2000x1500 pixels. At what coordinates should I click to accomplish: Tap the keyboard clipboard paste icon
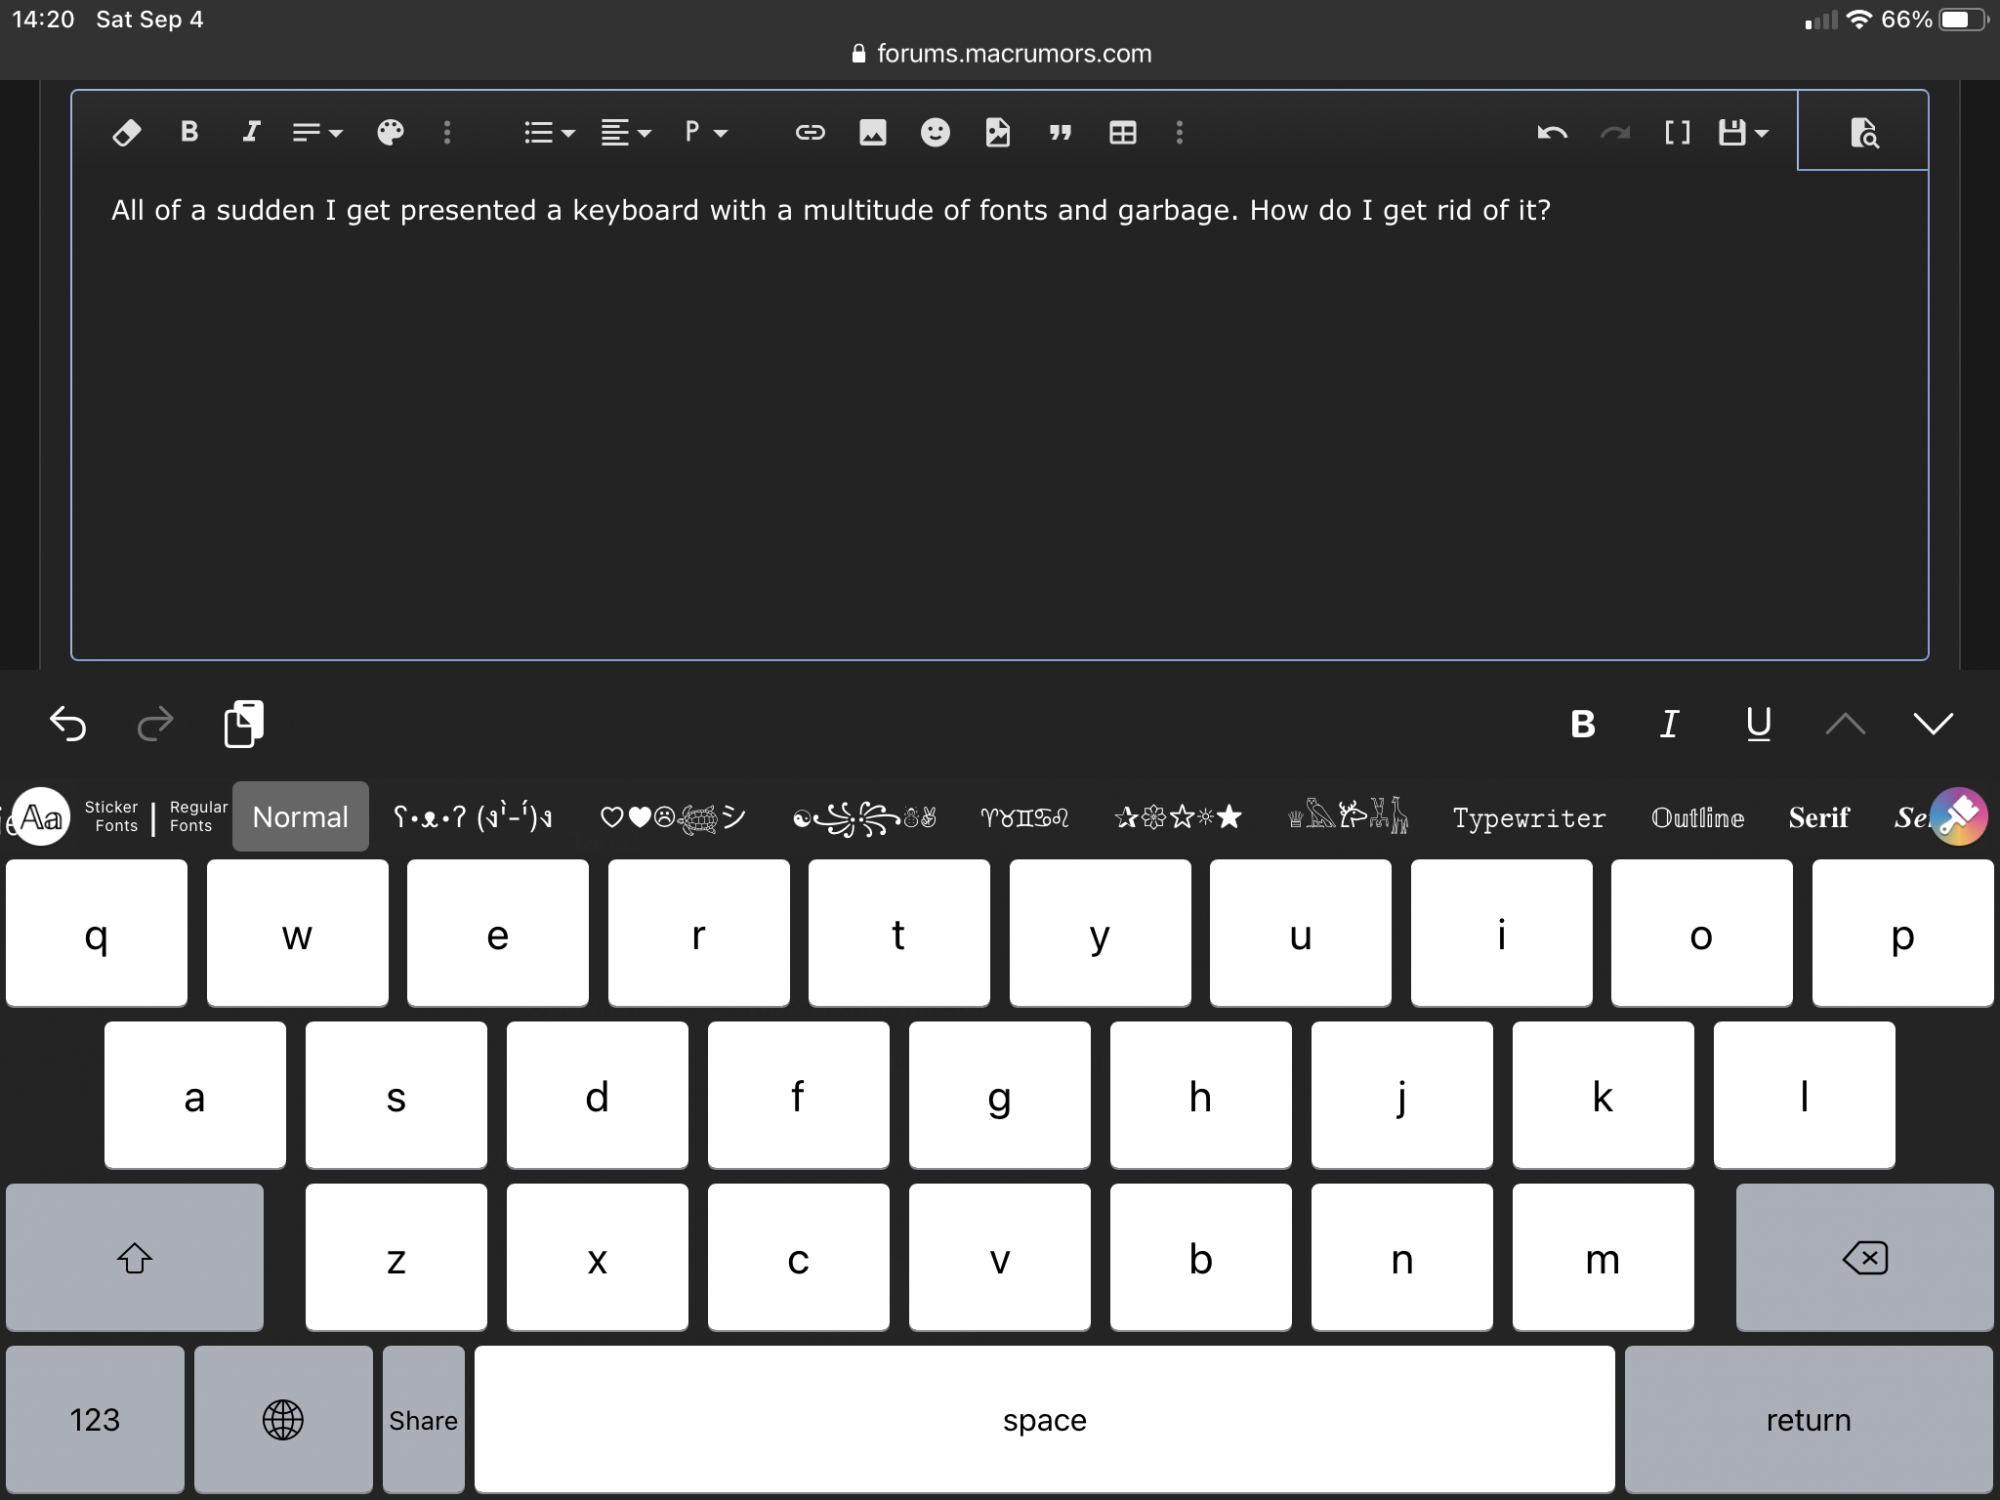click(x=244, y=723)
